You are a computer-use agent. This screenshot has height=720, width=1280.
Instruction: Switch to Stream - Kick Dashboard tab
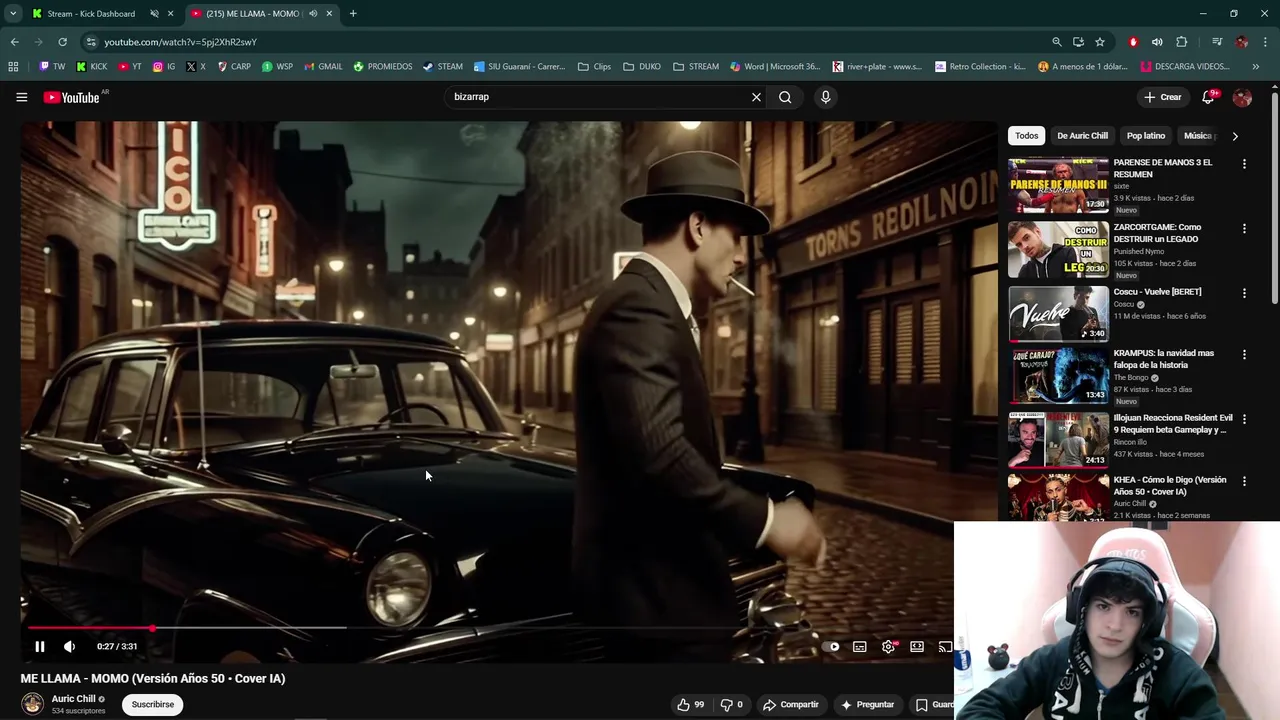(90, 13)
